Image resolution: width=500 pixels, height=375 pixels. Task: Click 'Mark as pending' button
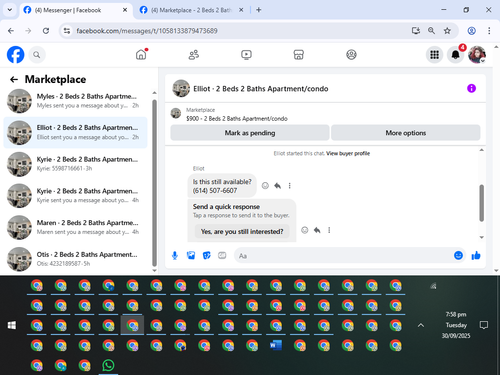click(250, 133)
